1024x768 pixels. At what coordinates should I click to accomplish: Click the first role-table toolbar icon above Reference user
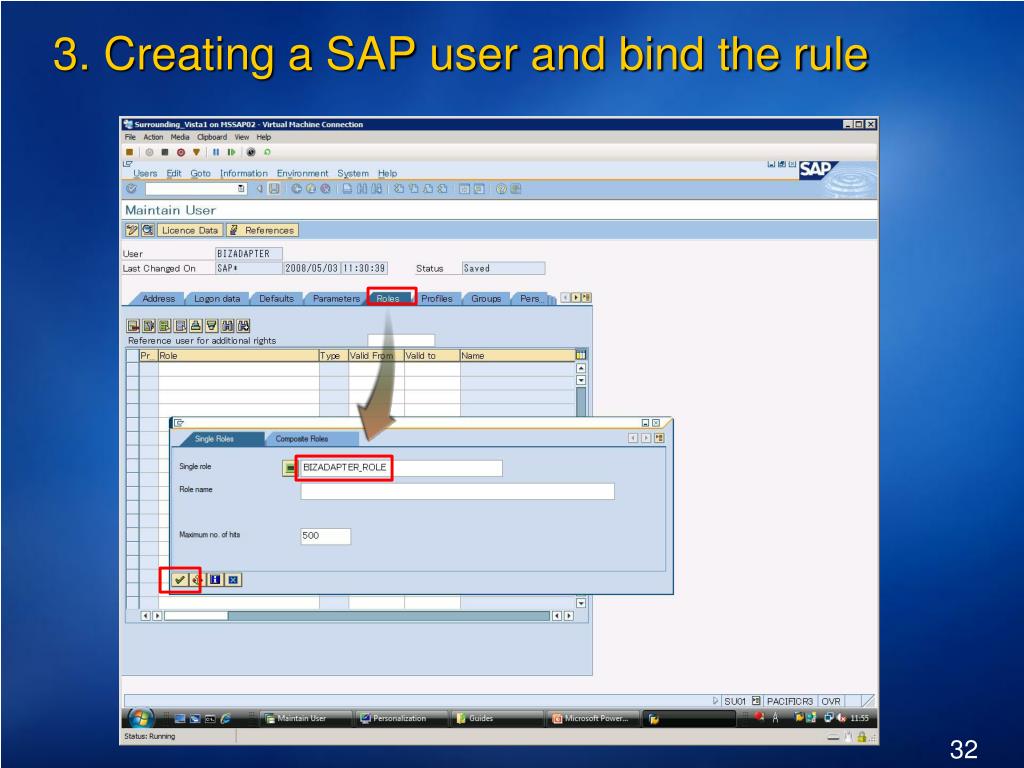[133, 325]
